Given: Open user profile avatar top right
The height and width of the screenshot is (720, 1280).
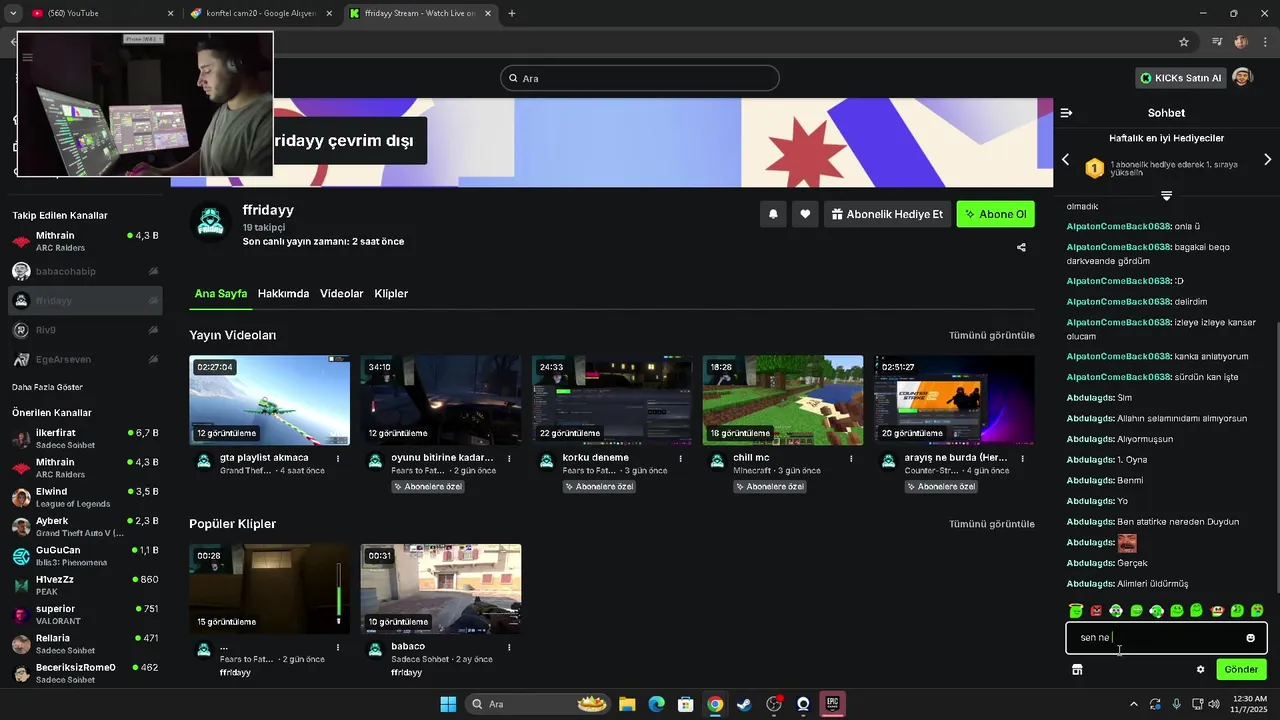Looking at the screenshot, I should click(1242, 77).
